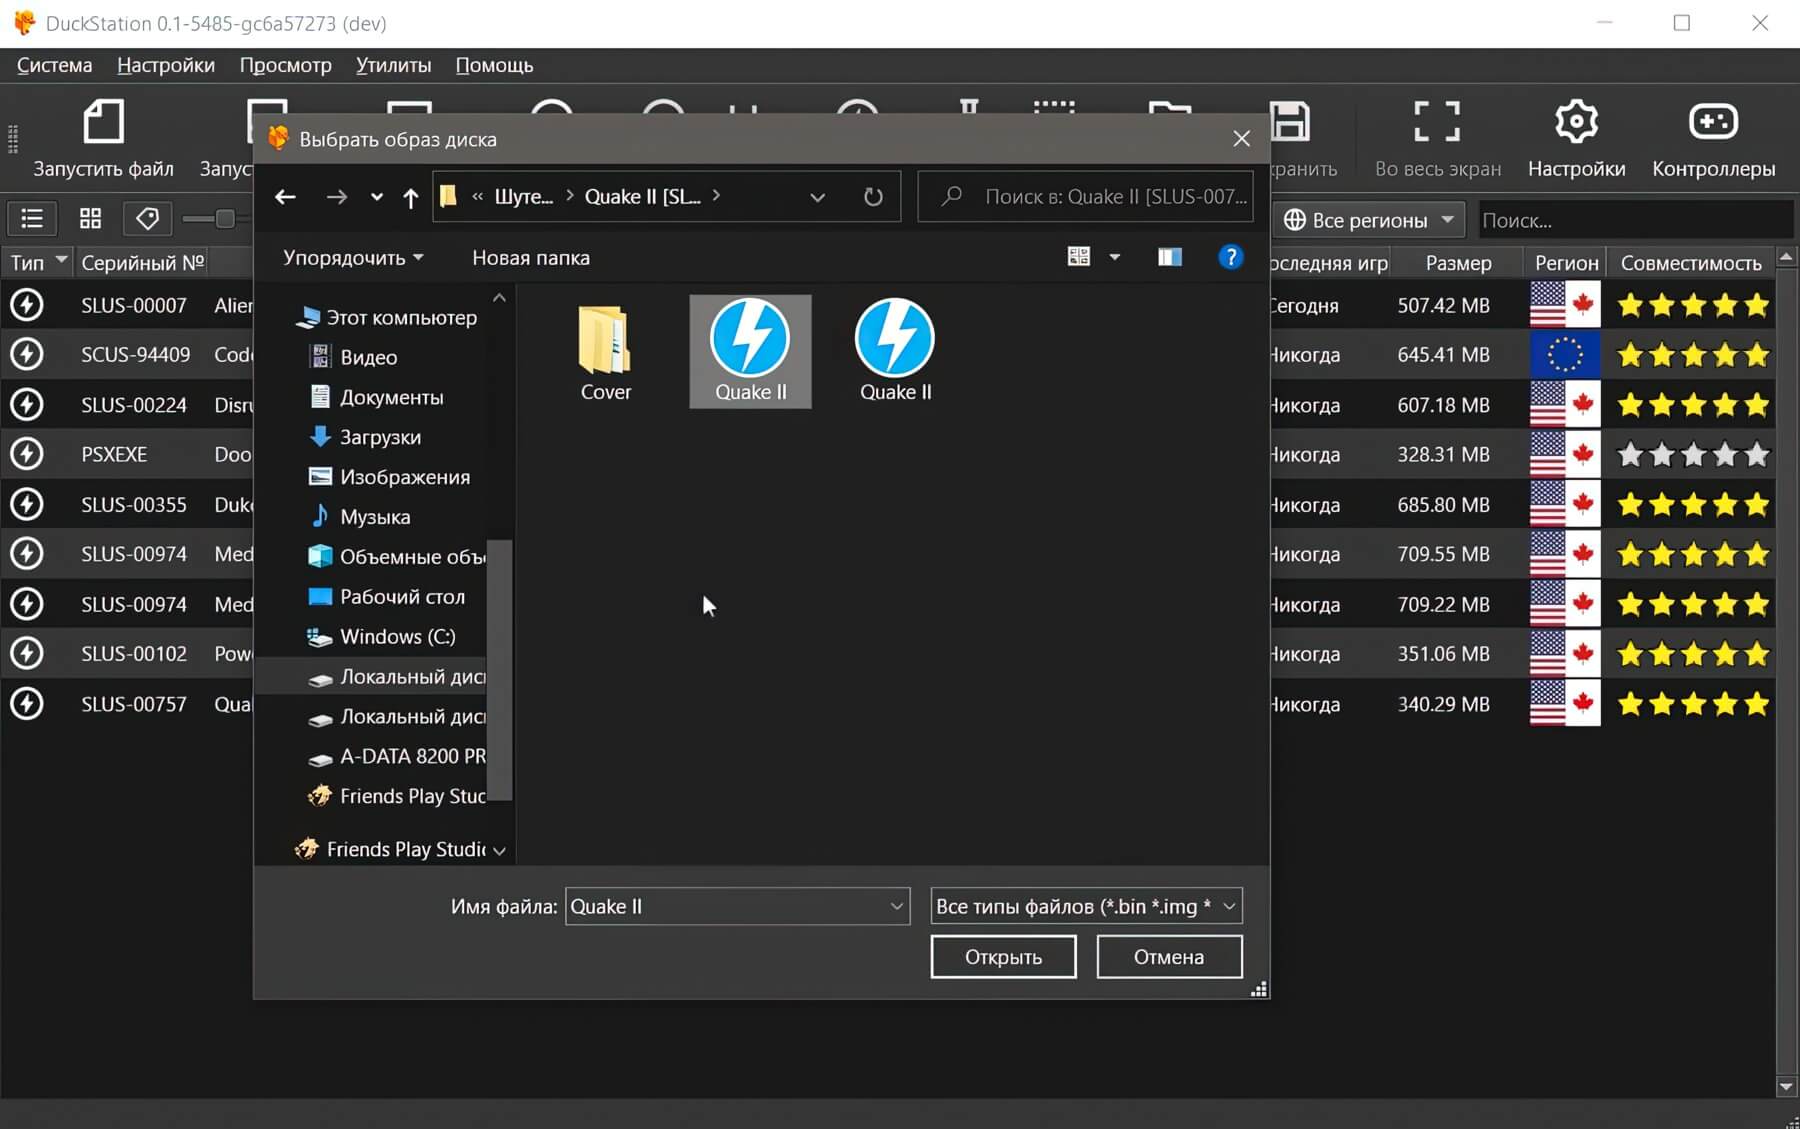Switch to game grid view icon
This screenshot has width=1800, height=1129.
90,219
